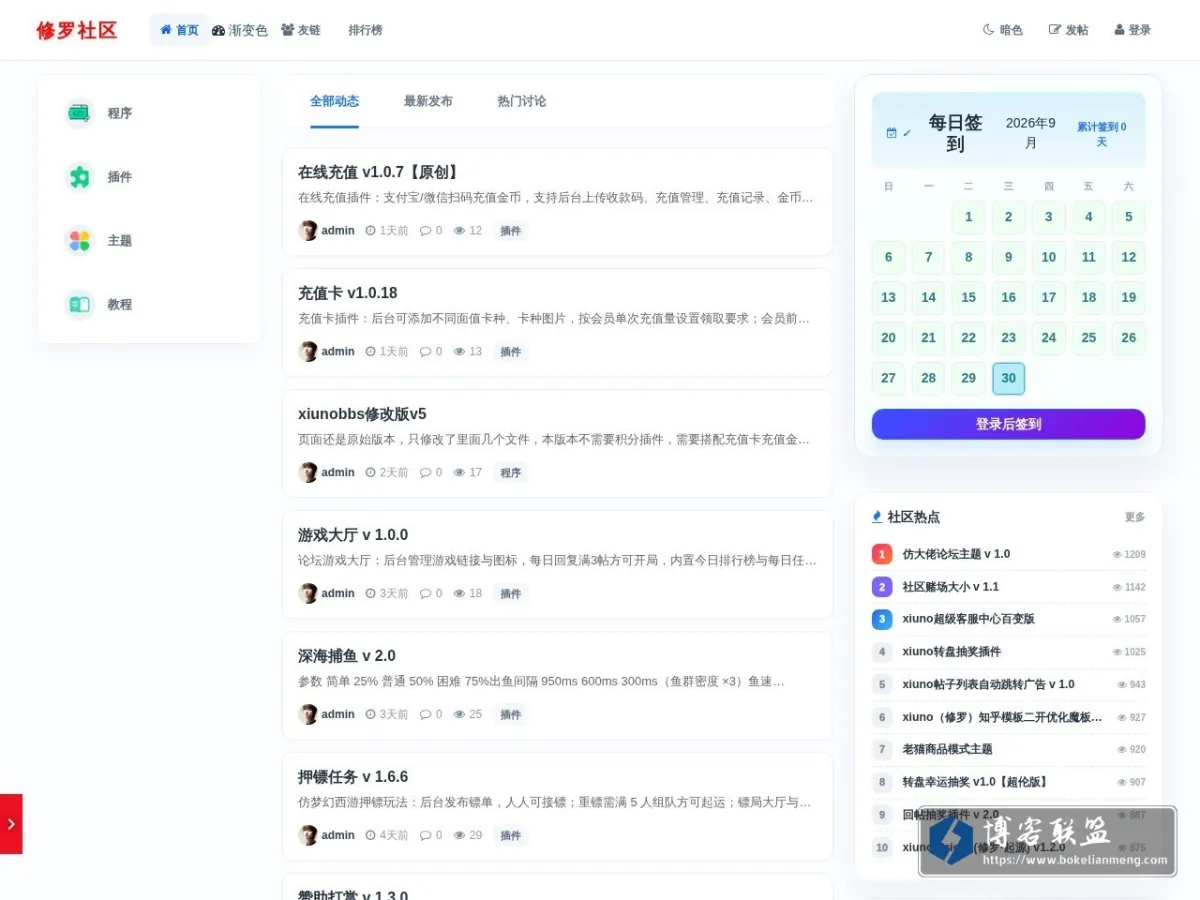Open post xiunobbs修改版v5
Screen dimensions: 1200x900
pyautogui.click(x=362, y=414)
